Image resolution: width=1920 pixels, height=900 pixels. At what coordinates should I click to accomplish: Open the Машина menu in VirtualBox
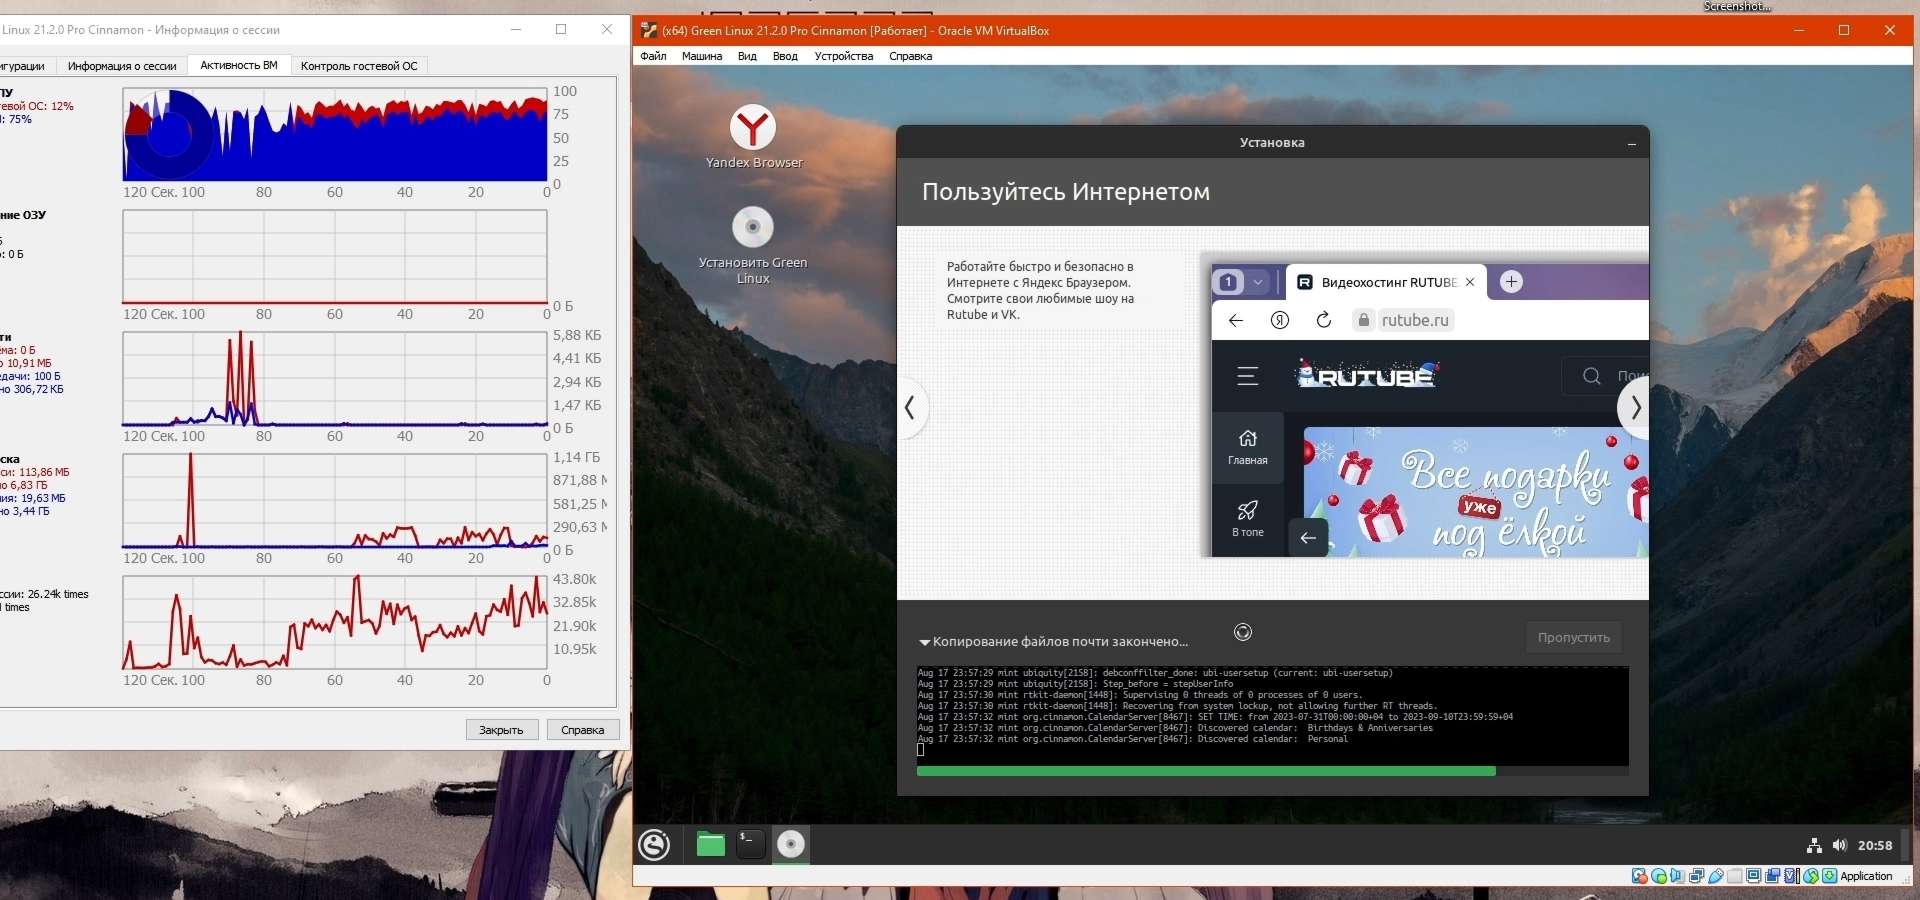[x=702, y=56]
